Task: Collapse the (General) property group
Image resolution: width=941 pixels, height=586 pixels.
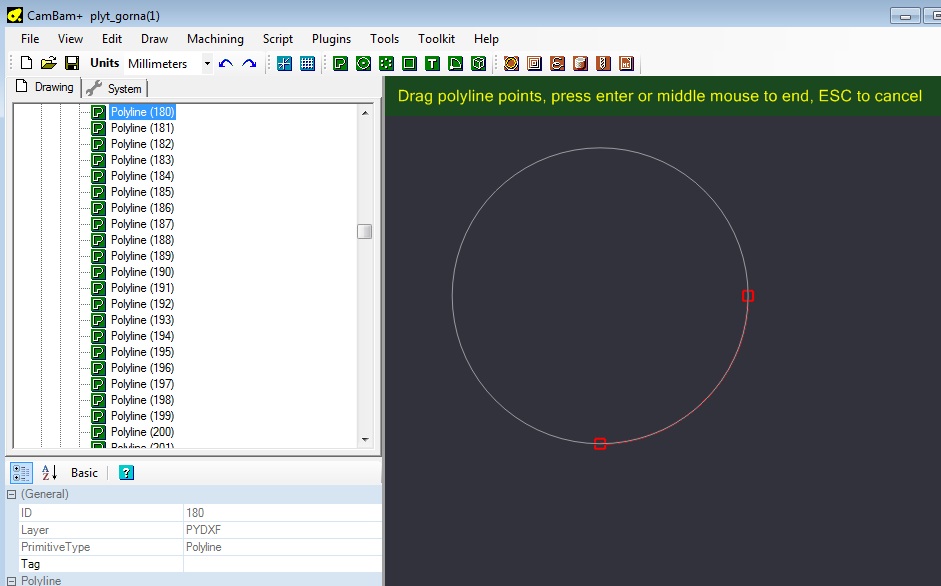Action: [11, 494]
